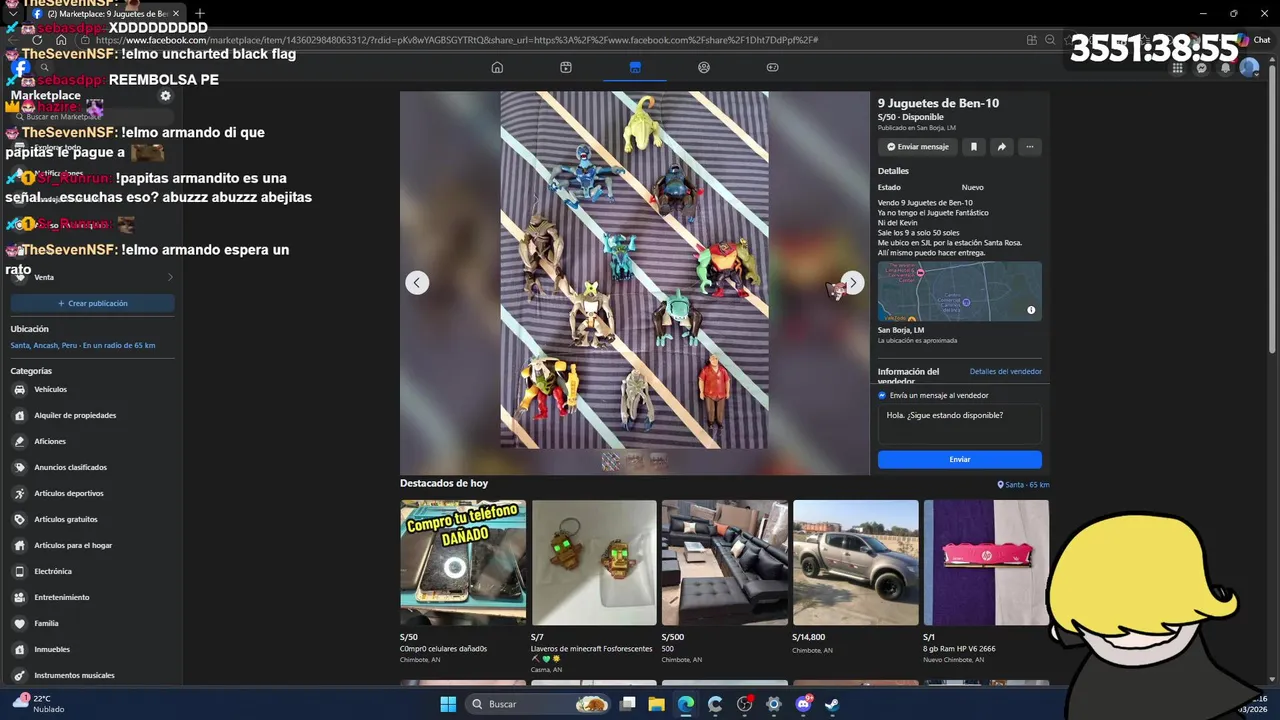Open the Messenger icon in header

click(x=1202, y=68)
